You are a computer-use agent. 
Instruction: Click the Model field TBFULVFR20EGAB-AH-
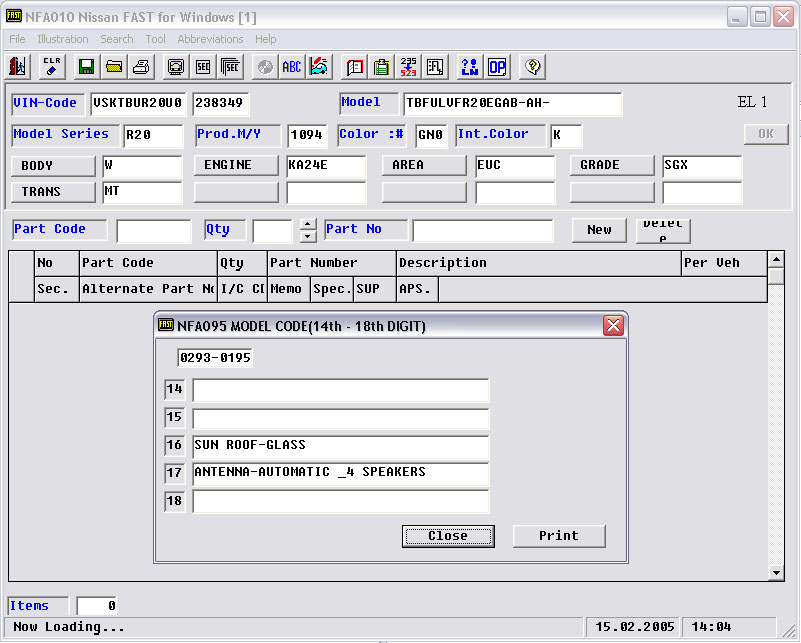(513, 103)
